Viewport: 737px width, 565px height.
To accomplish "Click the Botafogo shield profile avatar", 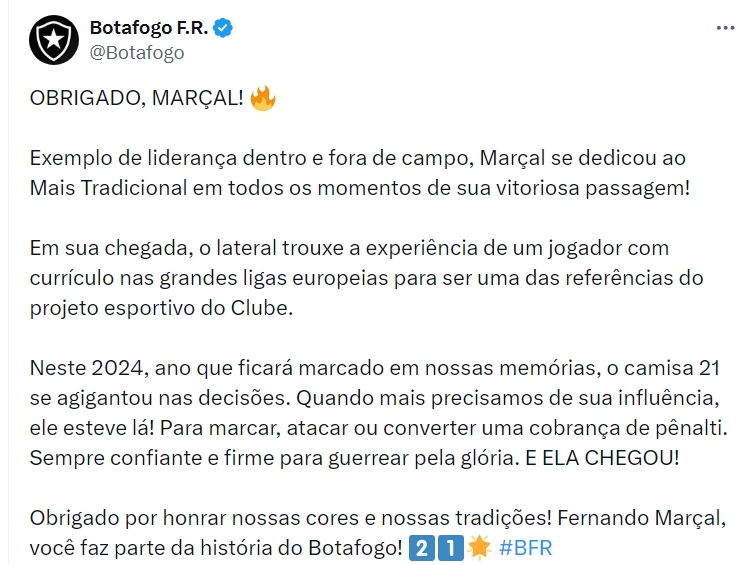I will tap(54, 40).
